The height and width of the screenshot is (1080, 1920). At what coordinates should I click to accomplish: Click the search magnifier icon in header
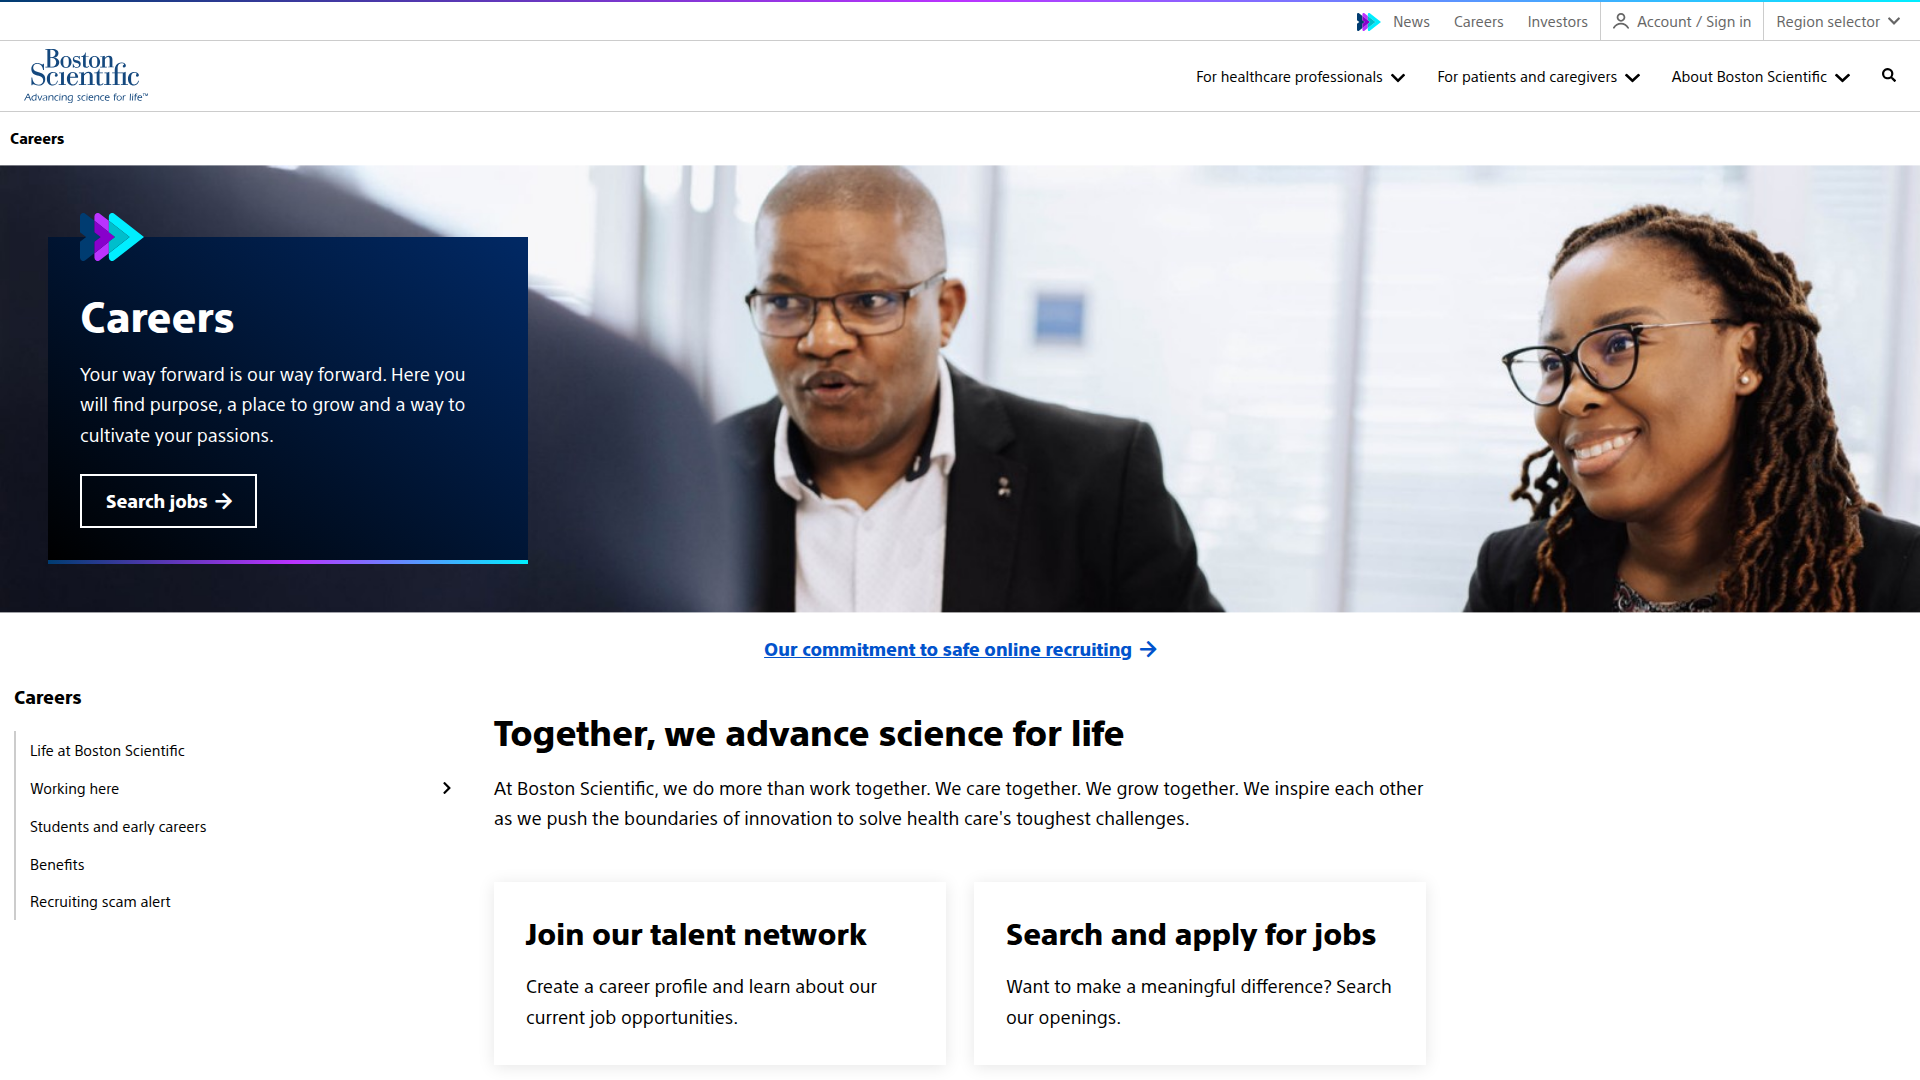(1888, 76)
